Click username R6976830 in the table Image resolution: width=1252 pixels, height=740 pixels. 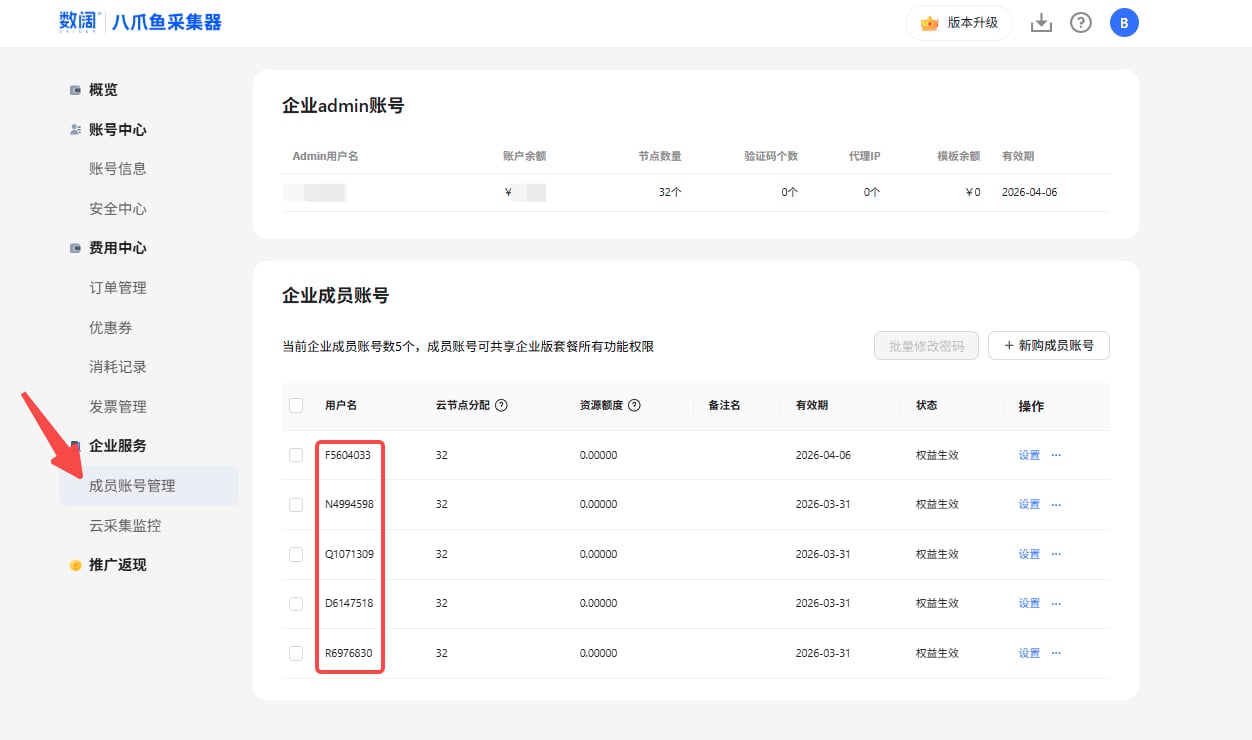pos(349,653)
